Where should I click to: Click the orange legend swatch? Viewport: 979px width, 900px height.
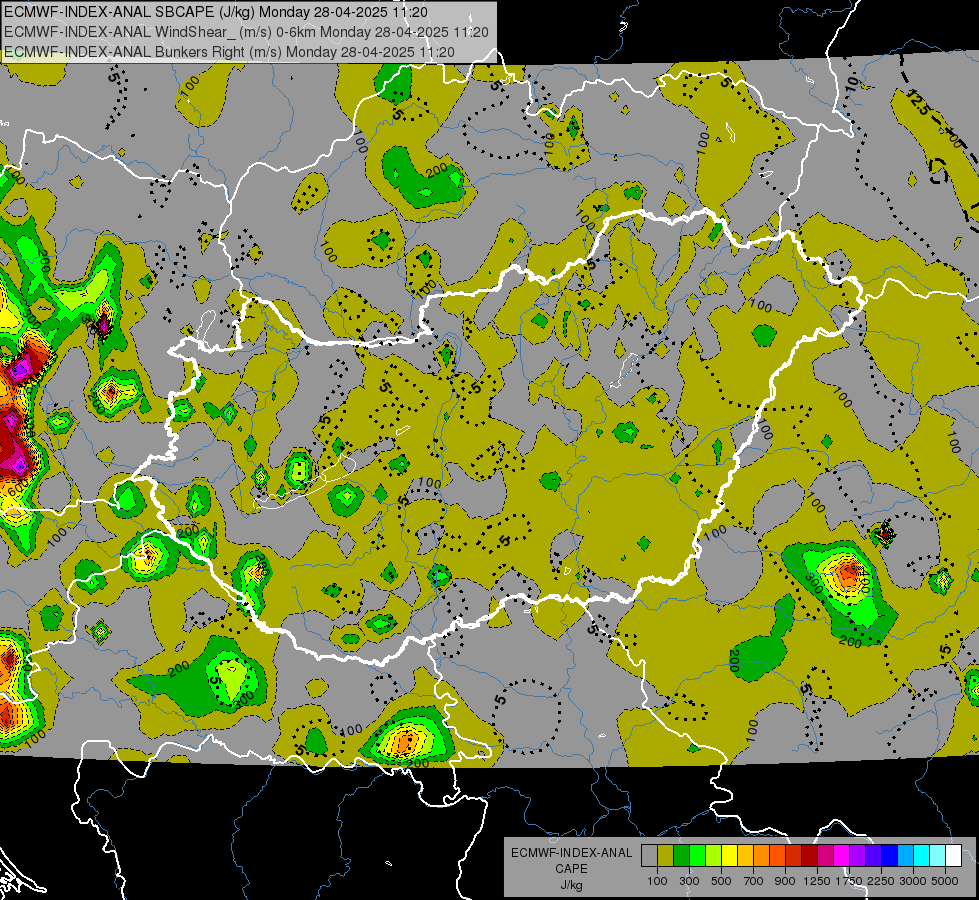tap(762, 855)
